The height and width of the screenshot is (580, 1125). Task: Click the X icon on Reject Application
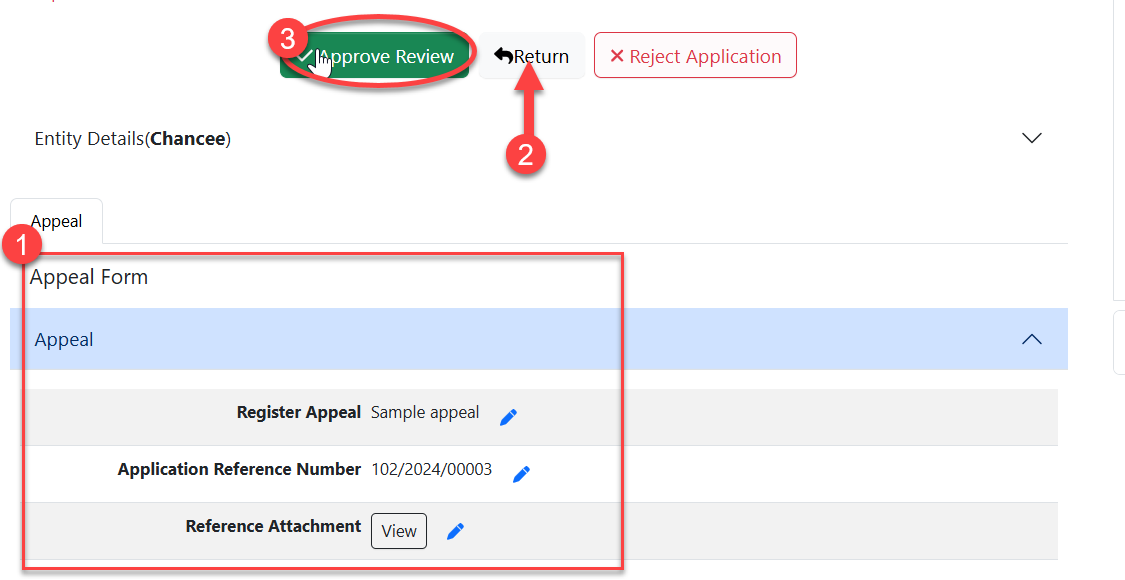pyautogui.click(x=617, y=56)
